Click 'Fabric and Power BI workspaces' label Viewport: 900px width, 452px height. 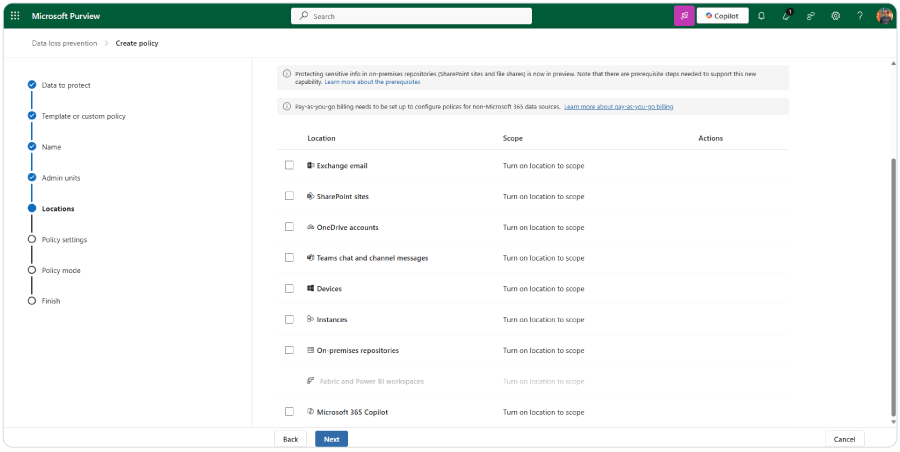(x=372, y=381)
